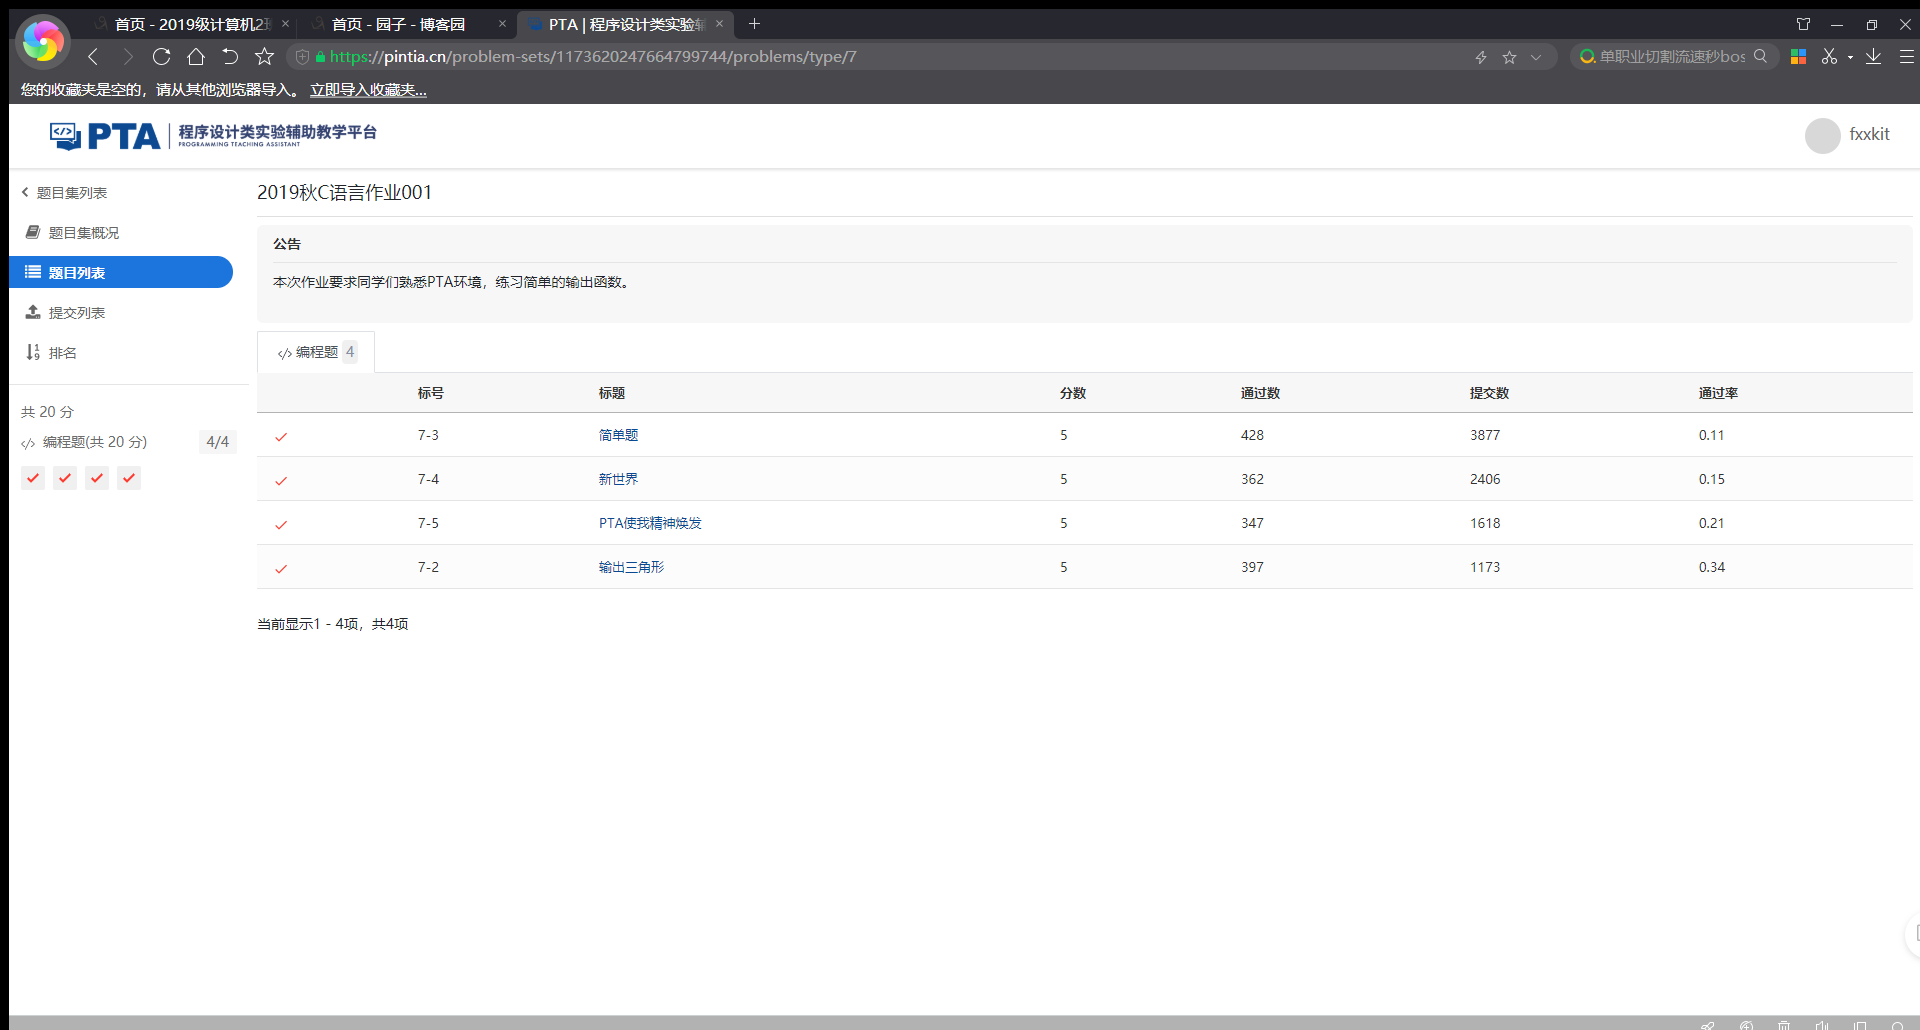Click the browser search box
The width and height of the screenshot is (1920, 1030).
[x=1672, y=57]
